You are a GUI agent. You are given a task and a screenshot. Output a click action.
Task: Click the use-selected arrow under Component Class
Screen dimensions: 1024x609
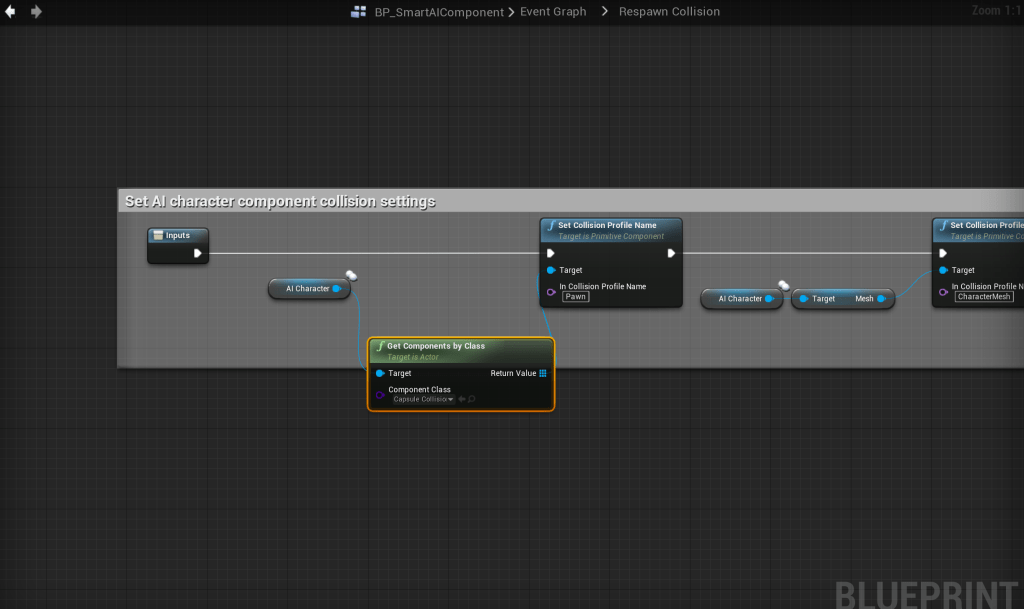click(461, 399)
